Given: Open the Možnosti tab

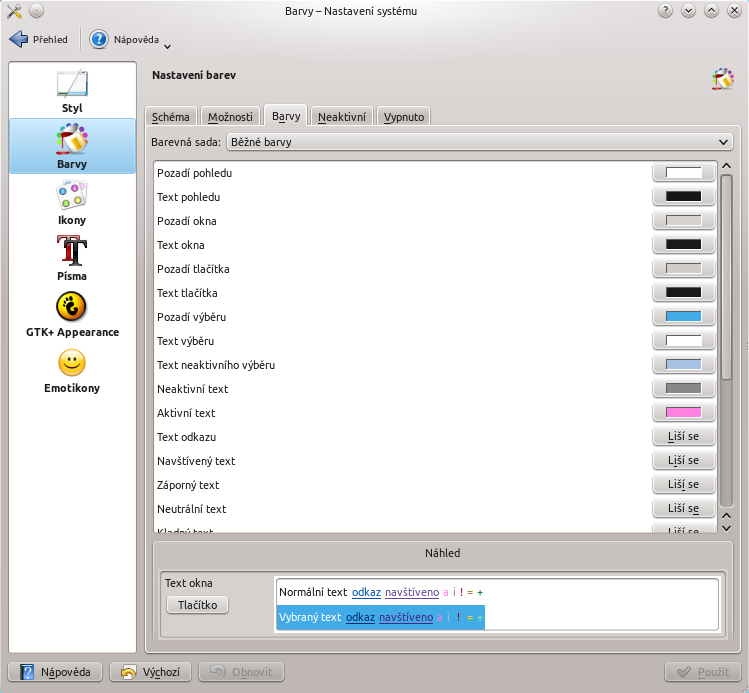Looking at the screenshot, I should pyautogui.click(x=231, y=117).
